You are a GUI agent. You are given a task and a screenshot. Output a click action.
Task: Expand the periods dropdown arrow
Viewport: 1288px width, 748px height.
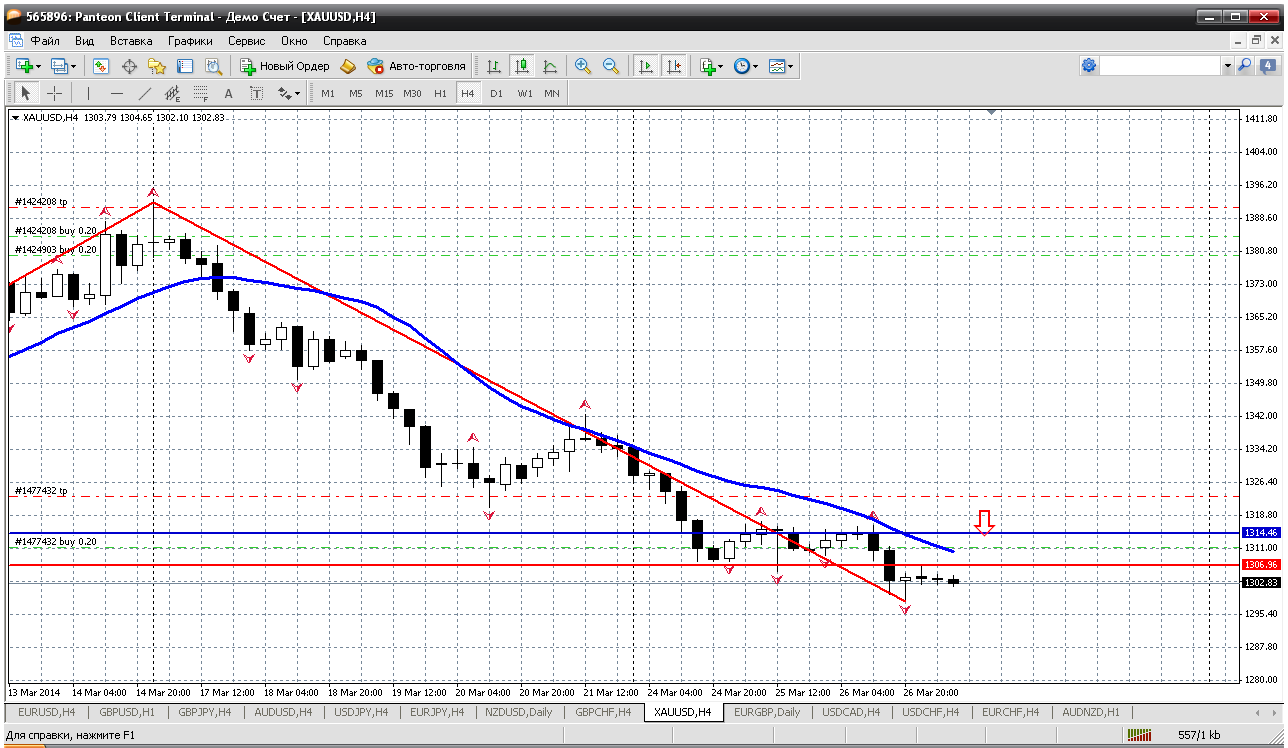coord(755,66)
